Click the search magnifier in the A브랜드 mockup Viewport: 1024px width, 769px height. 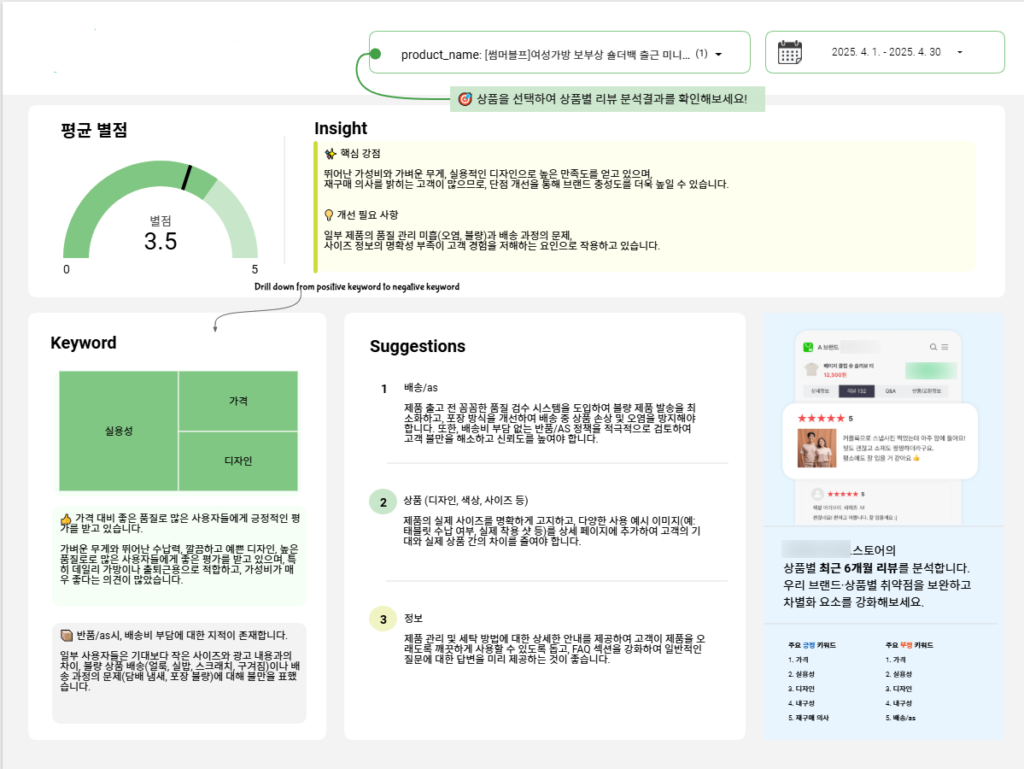pyautogui.click(x=933, y=347)
